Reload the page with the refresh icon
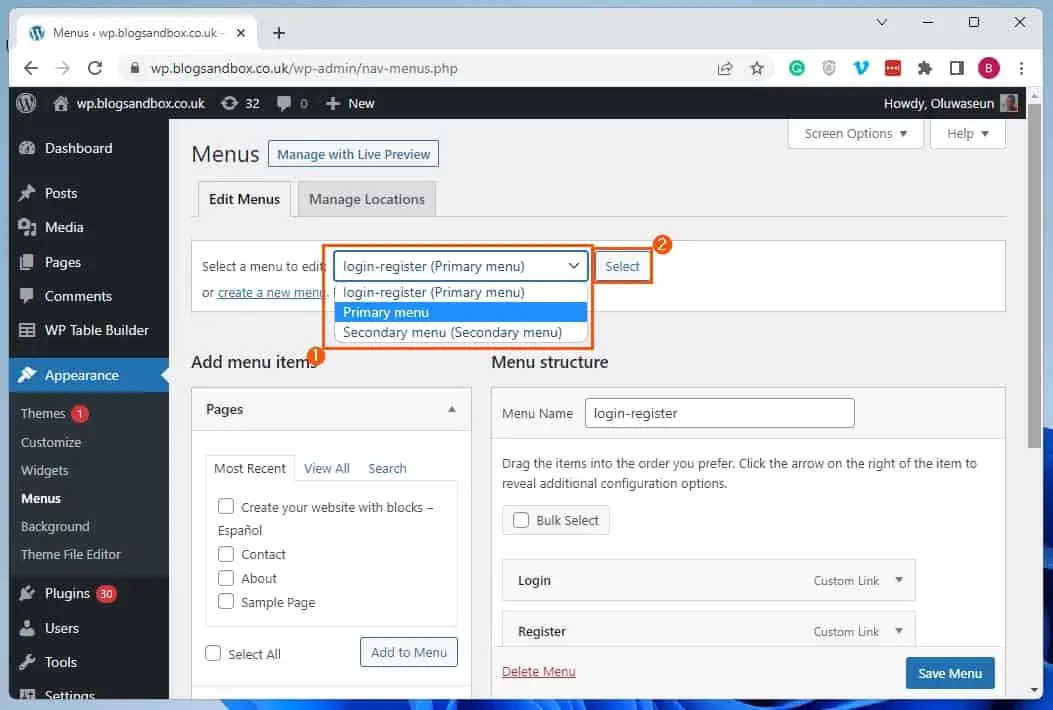Viewport: 1053px width, 710px height. click(x=95, y=68)
